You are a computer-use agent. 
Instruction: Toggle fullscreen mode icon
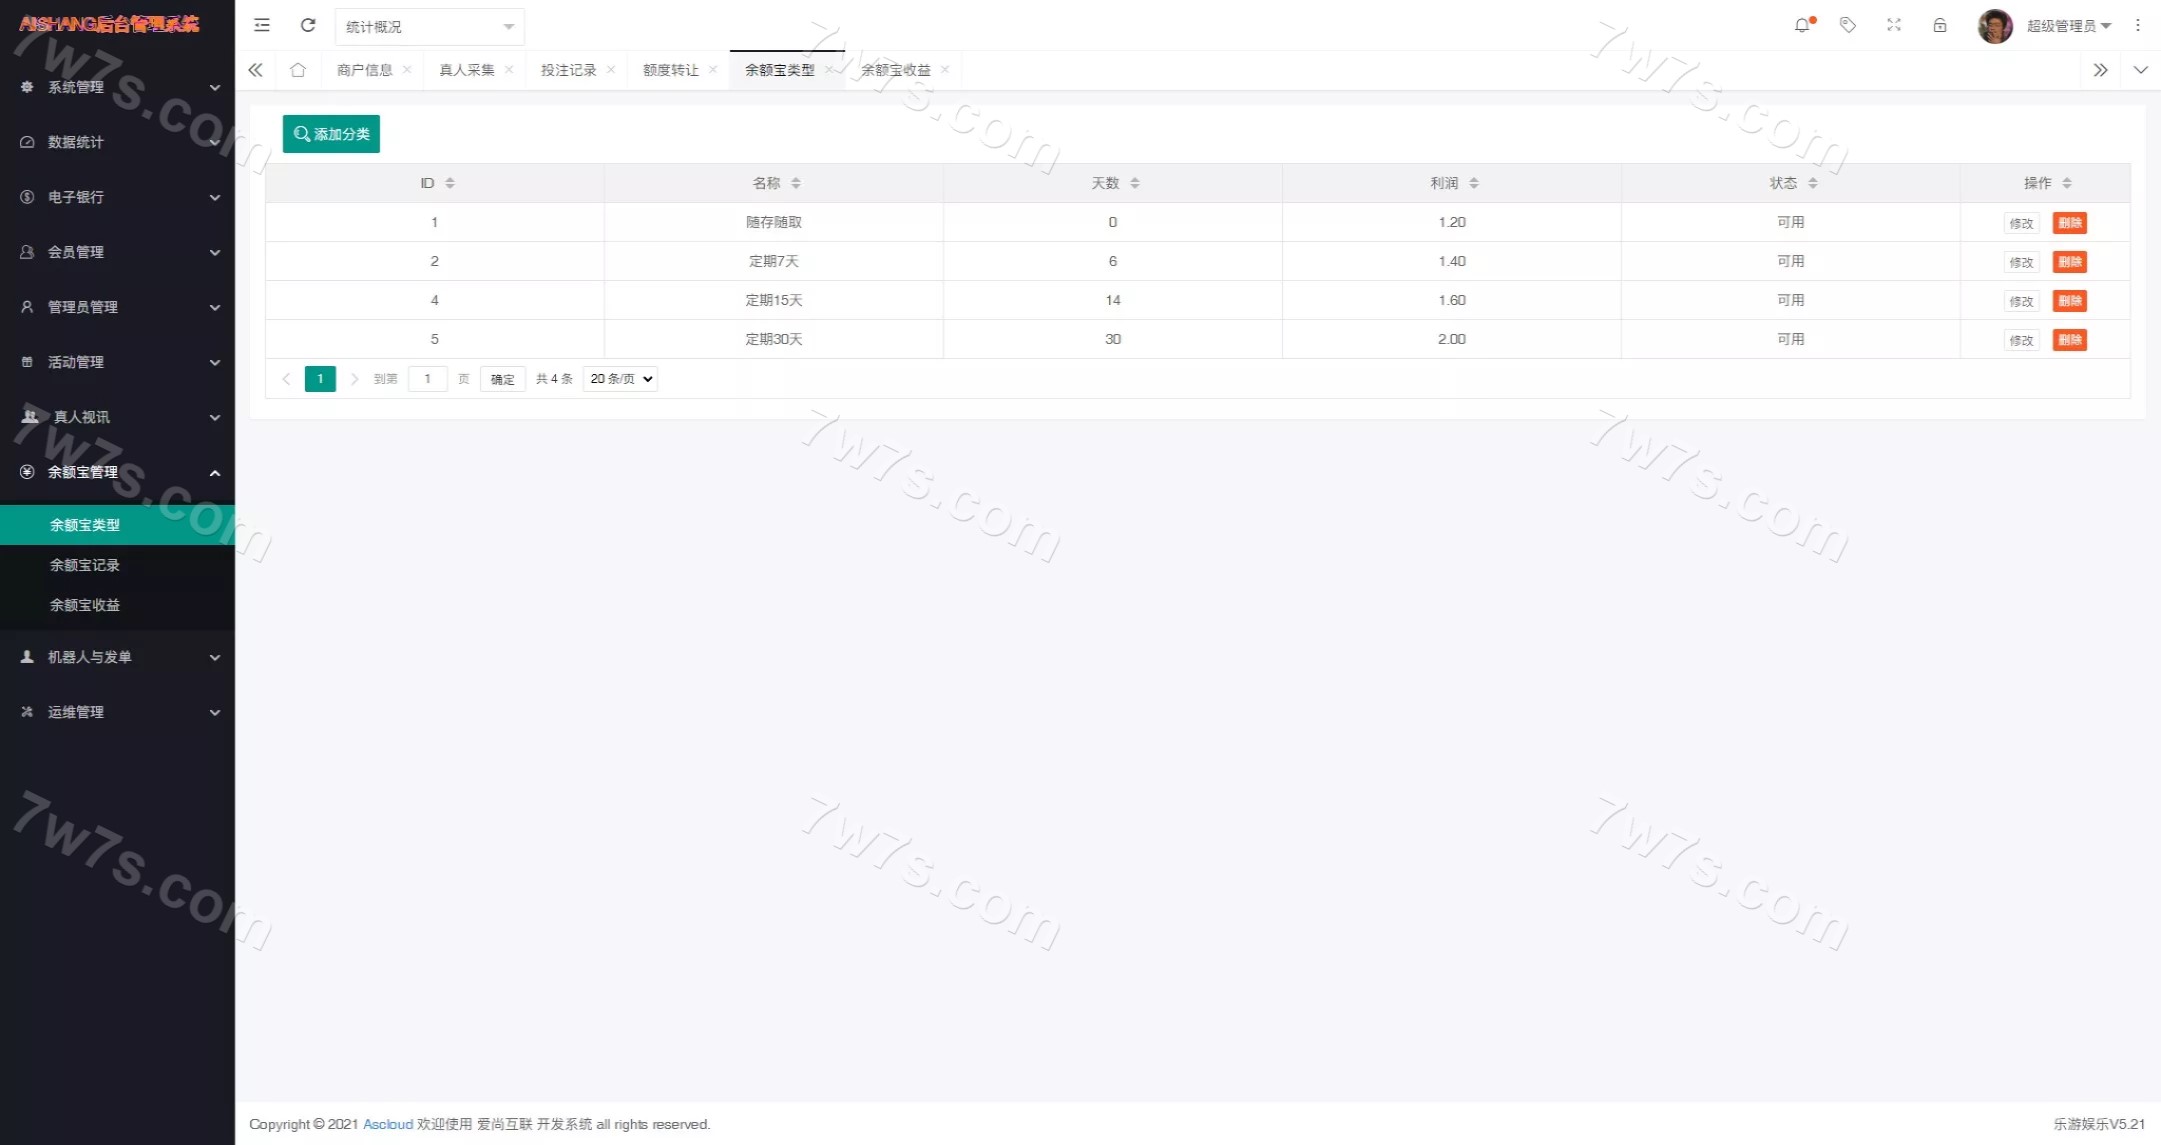[1894, 25]
